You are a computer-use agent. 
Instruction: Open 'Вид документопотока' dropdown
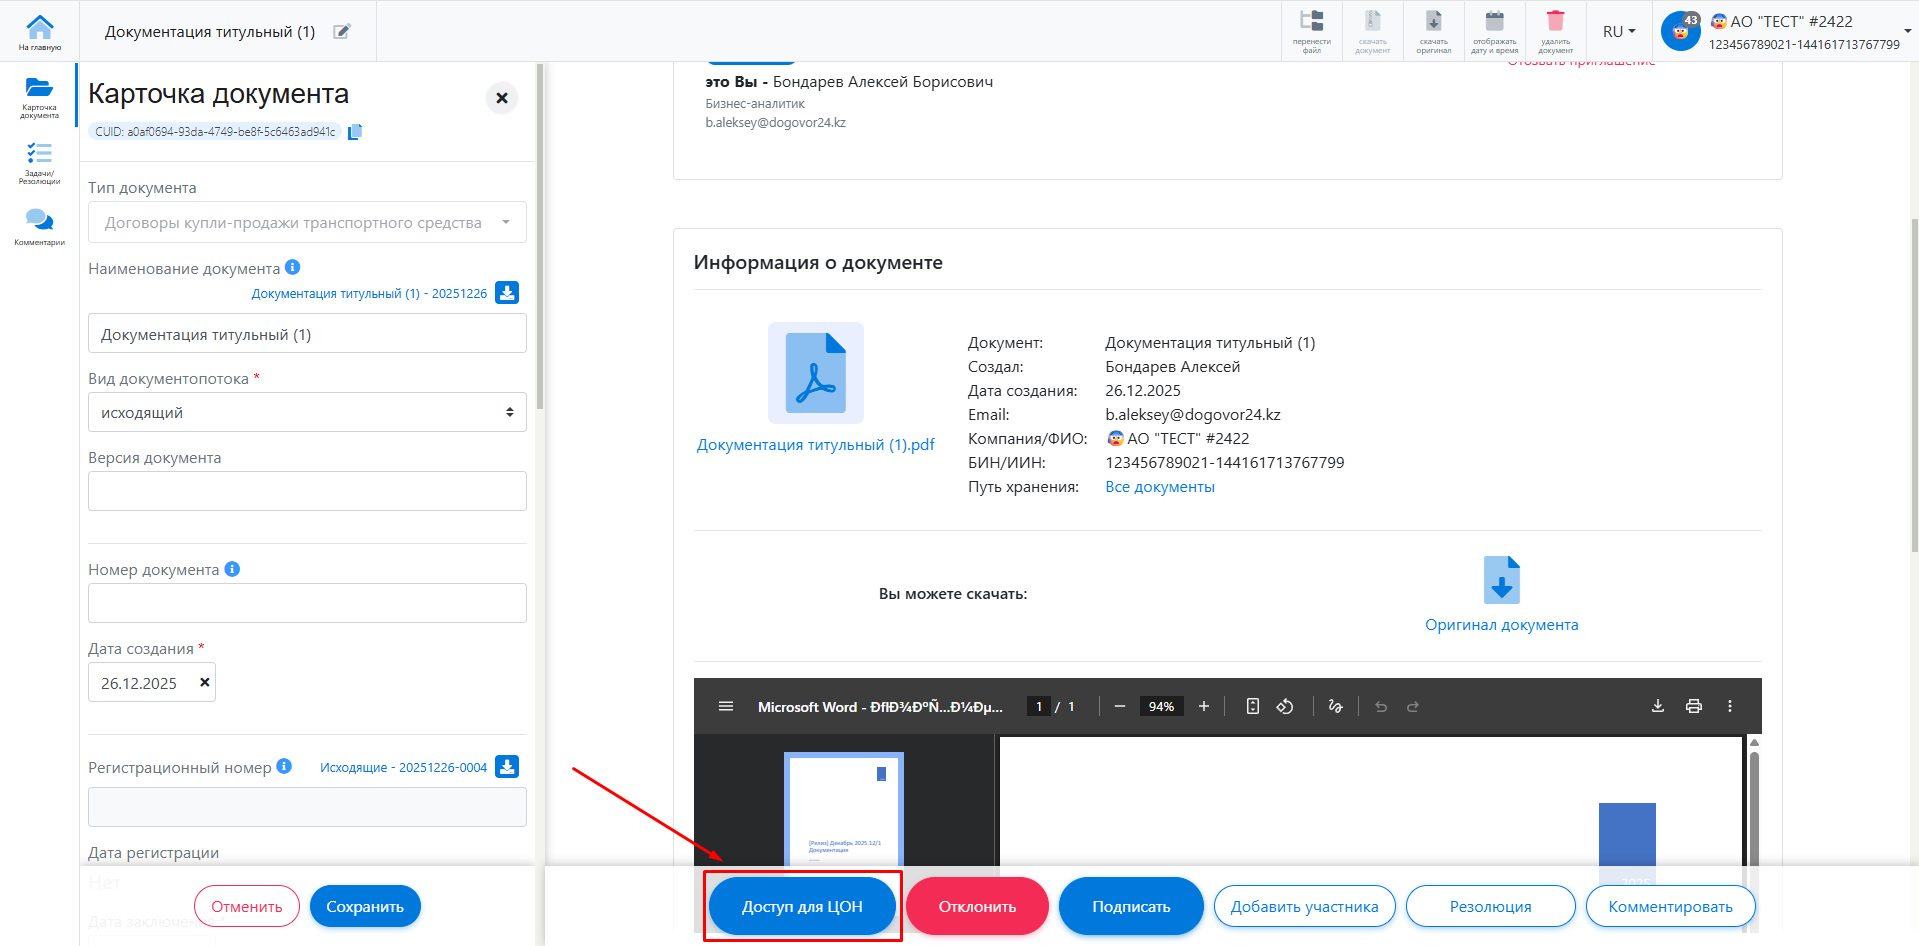pos(307,412)
